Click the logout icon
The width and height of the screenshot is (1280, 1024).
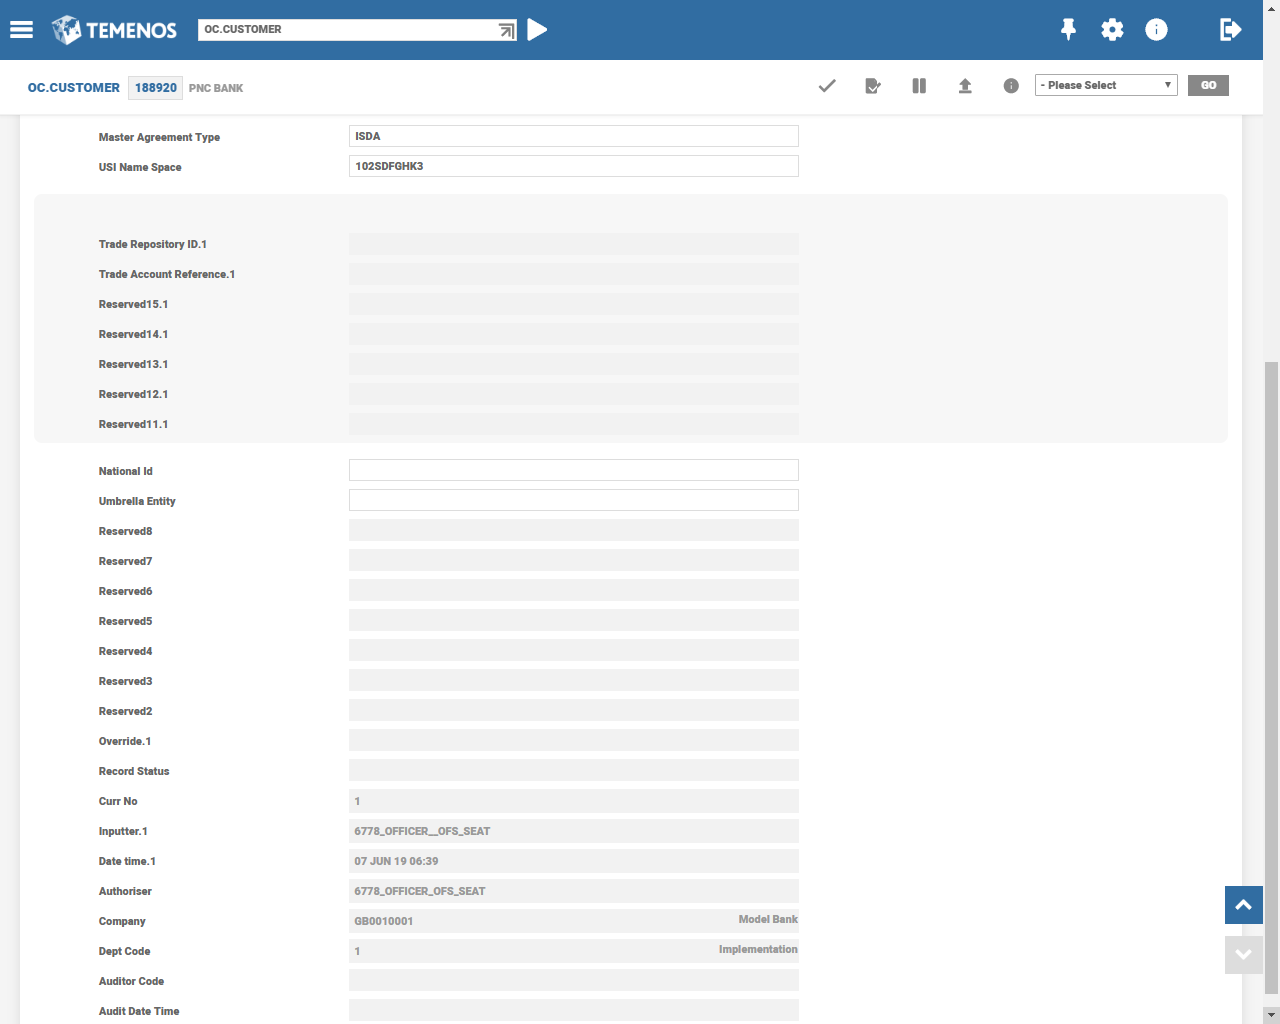1231,30
